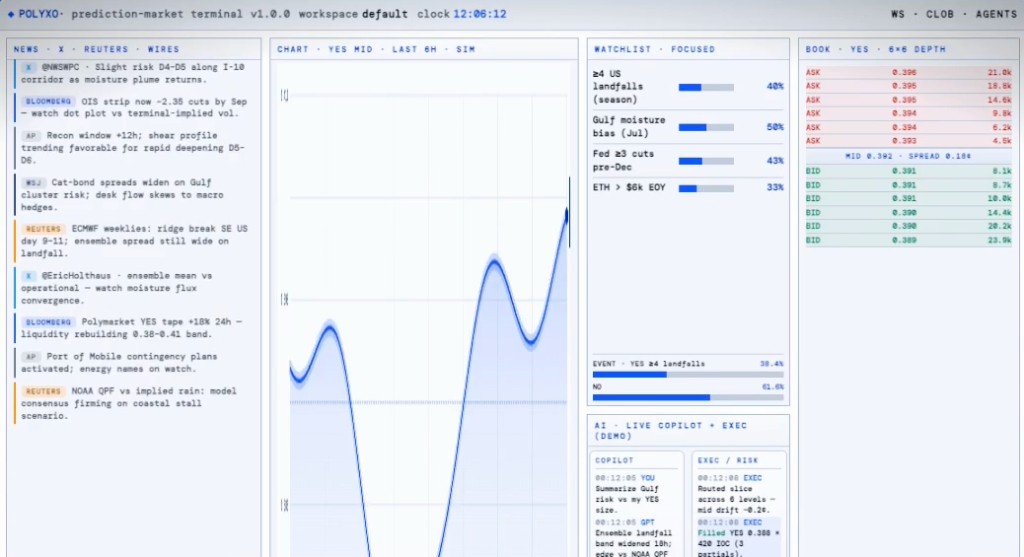The height and width of the screenshot is (557, 1024).
Task: Select the BID 0.391 row with 8.1k
Action: pos(908,171)
